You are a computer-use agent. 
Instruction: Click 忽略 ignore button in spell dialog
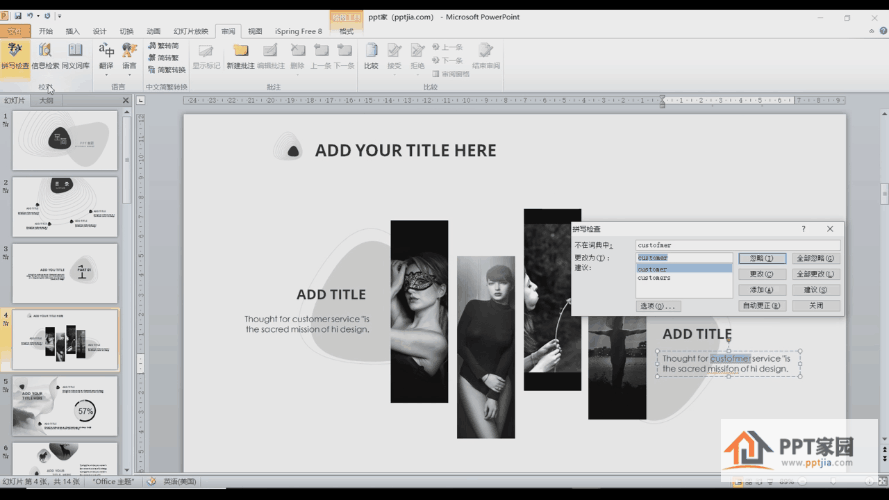click(x=762, y=258)
